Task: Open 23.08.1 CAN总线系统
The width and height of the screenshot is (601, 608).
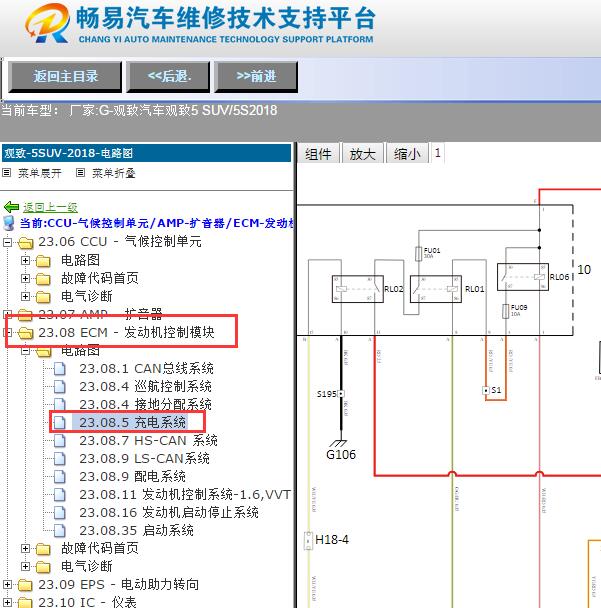Action: coord(146,368)
